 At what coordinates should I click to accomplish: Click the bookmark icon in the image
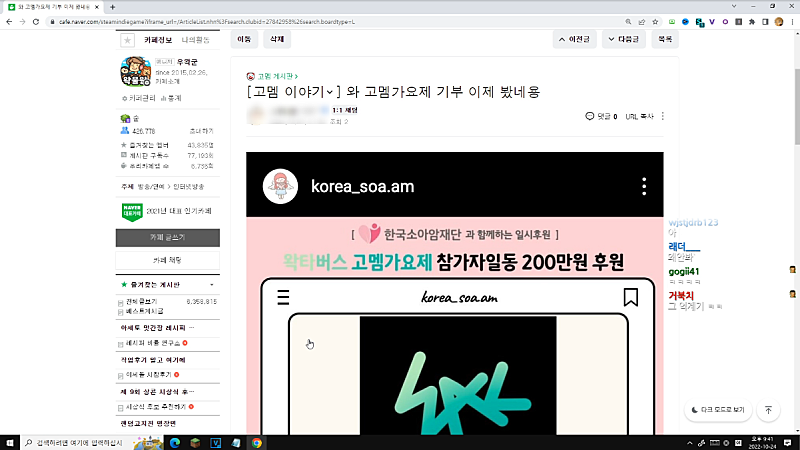(631, 297)
